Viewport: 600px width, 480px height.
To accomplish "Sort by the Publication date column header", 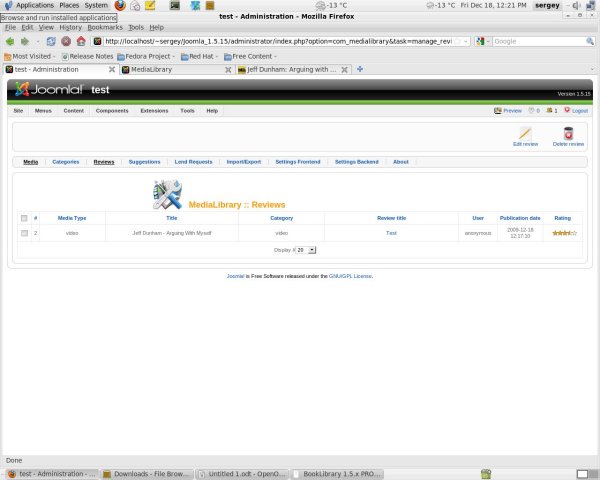I will 520,218.
